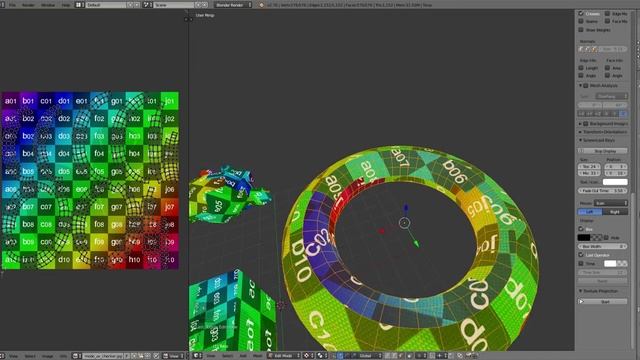Click the Text size field
Image resolution: width=640 pixels, height=360 pixels.
[589, 167]
